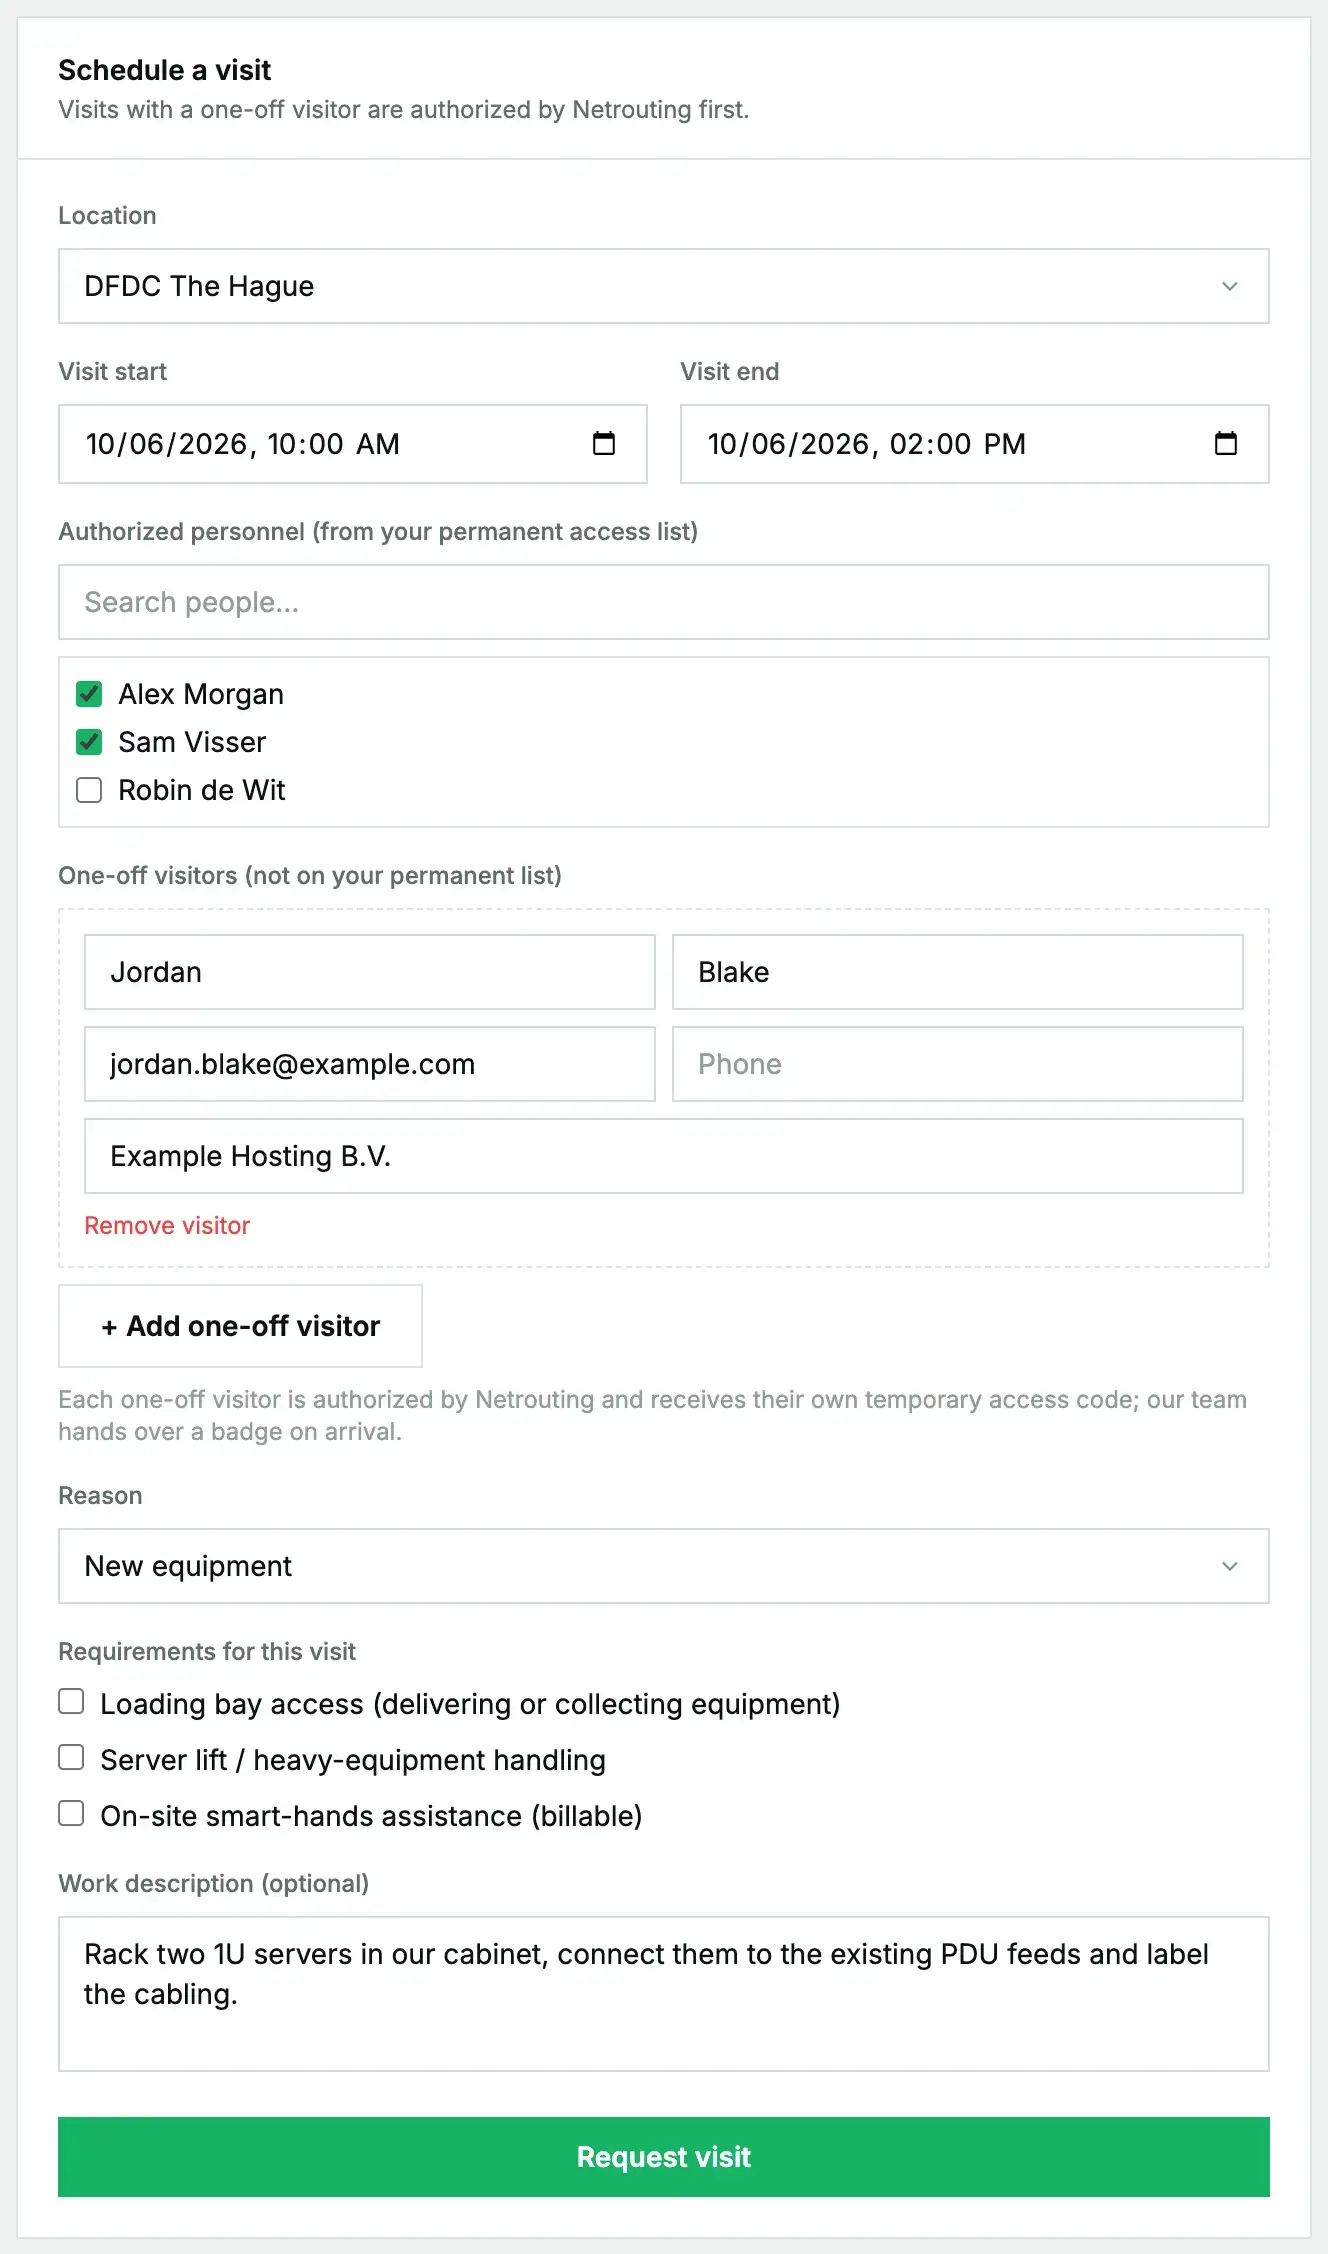Uncheck the Sam Visser checkbox
The height and width of the screenshot is (2254, 1328).
(x=89, y=742)
